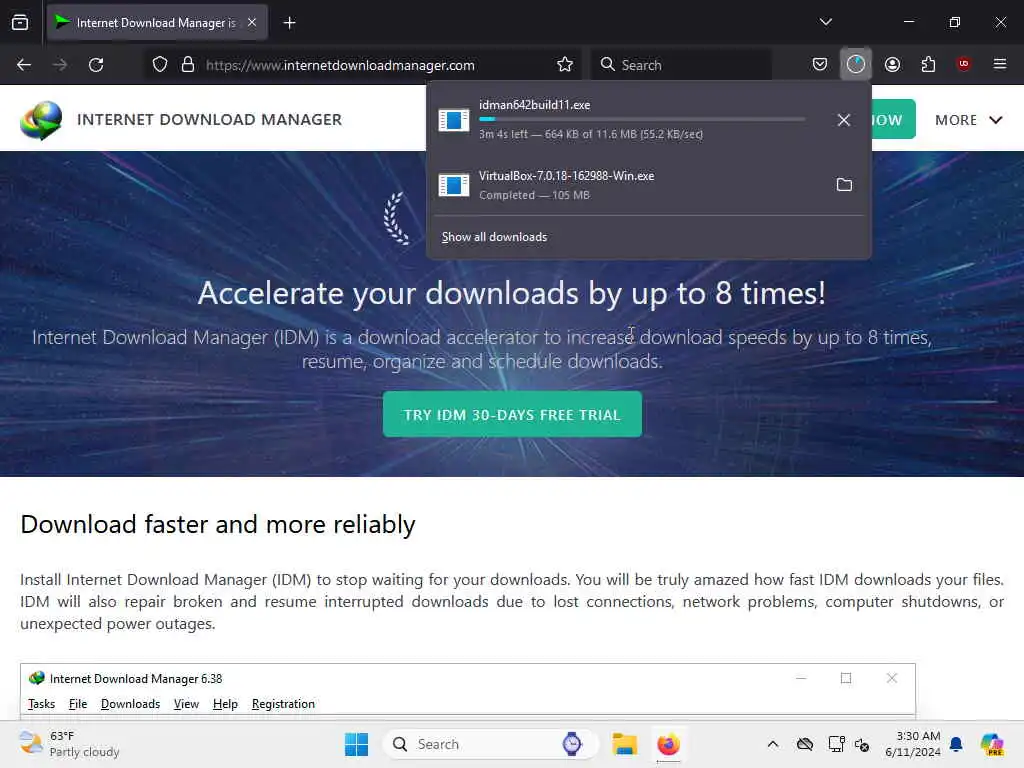Open the notification bell icon
1024x768 pixels.
956,744
